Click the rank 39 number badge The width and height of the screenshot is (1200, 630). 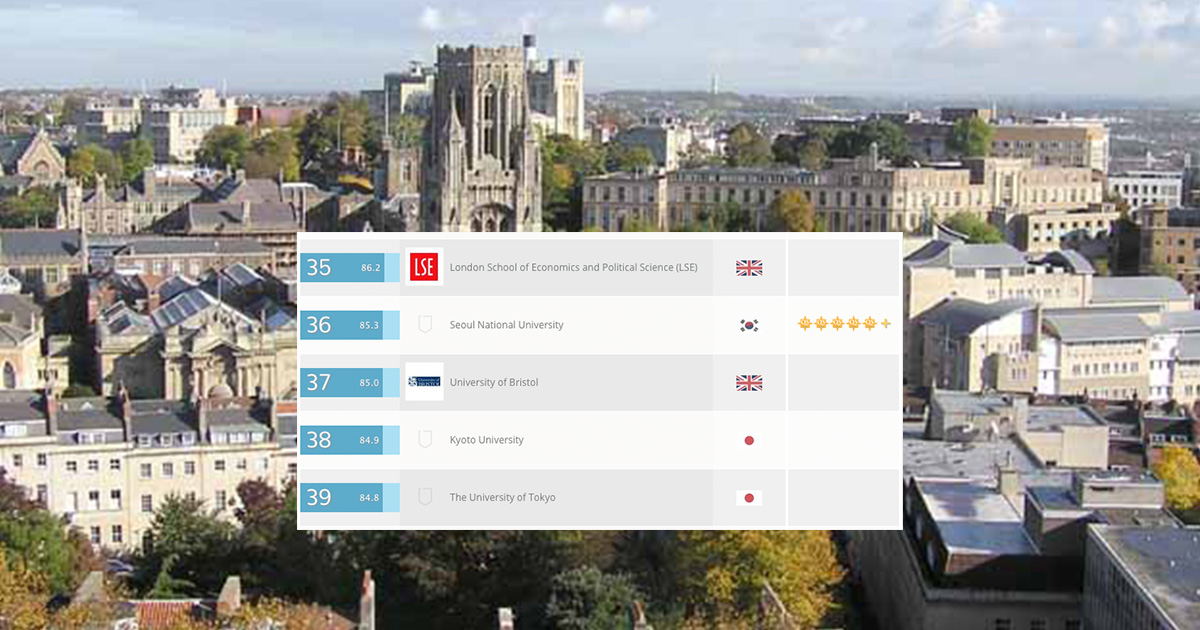pos(319,497)
